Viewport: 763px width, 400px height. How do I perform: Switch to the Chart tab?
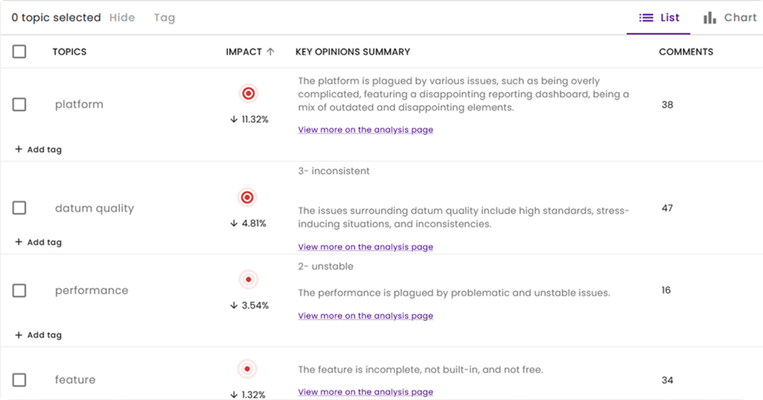730,18
